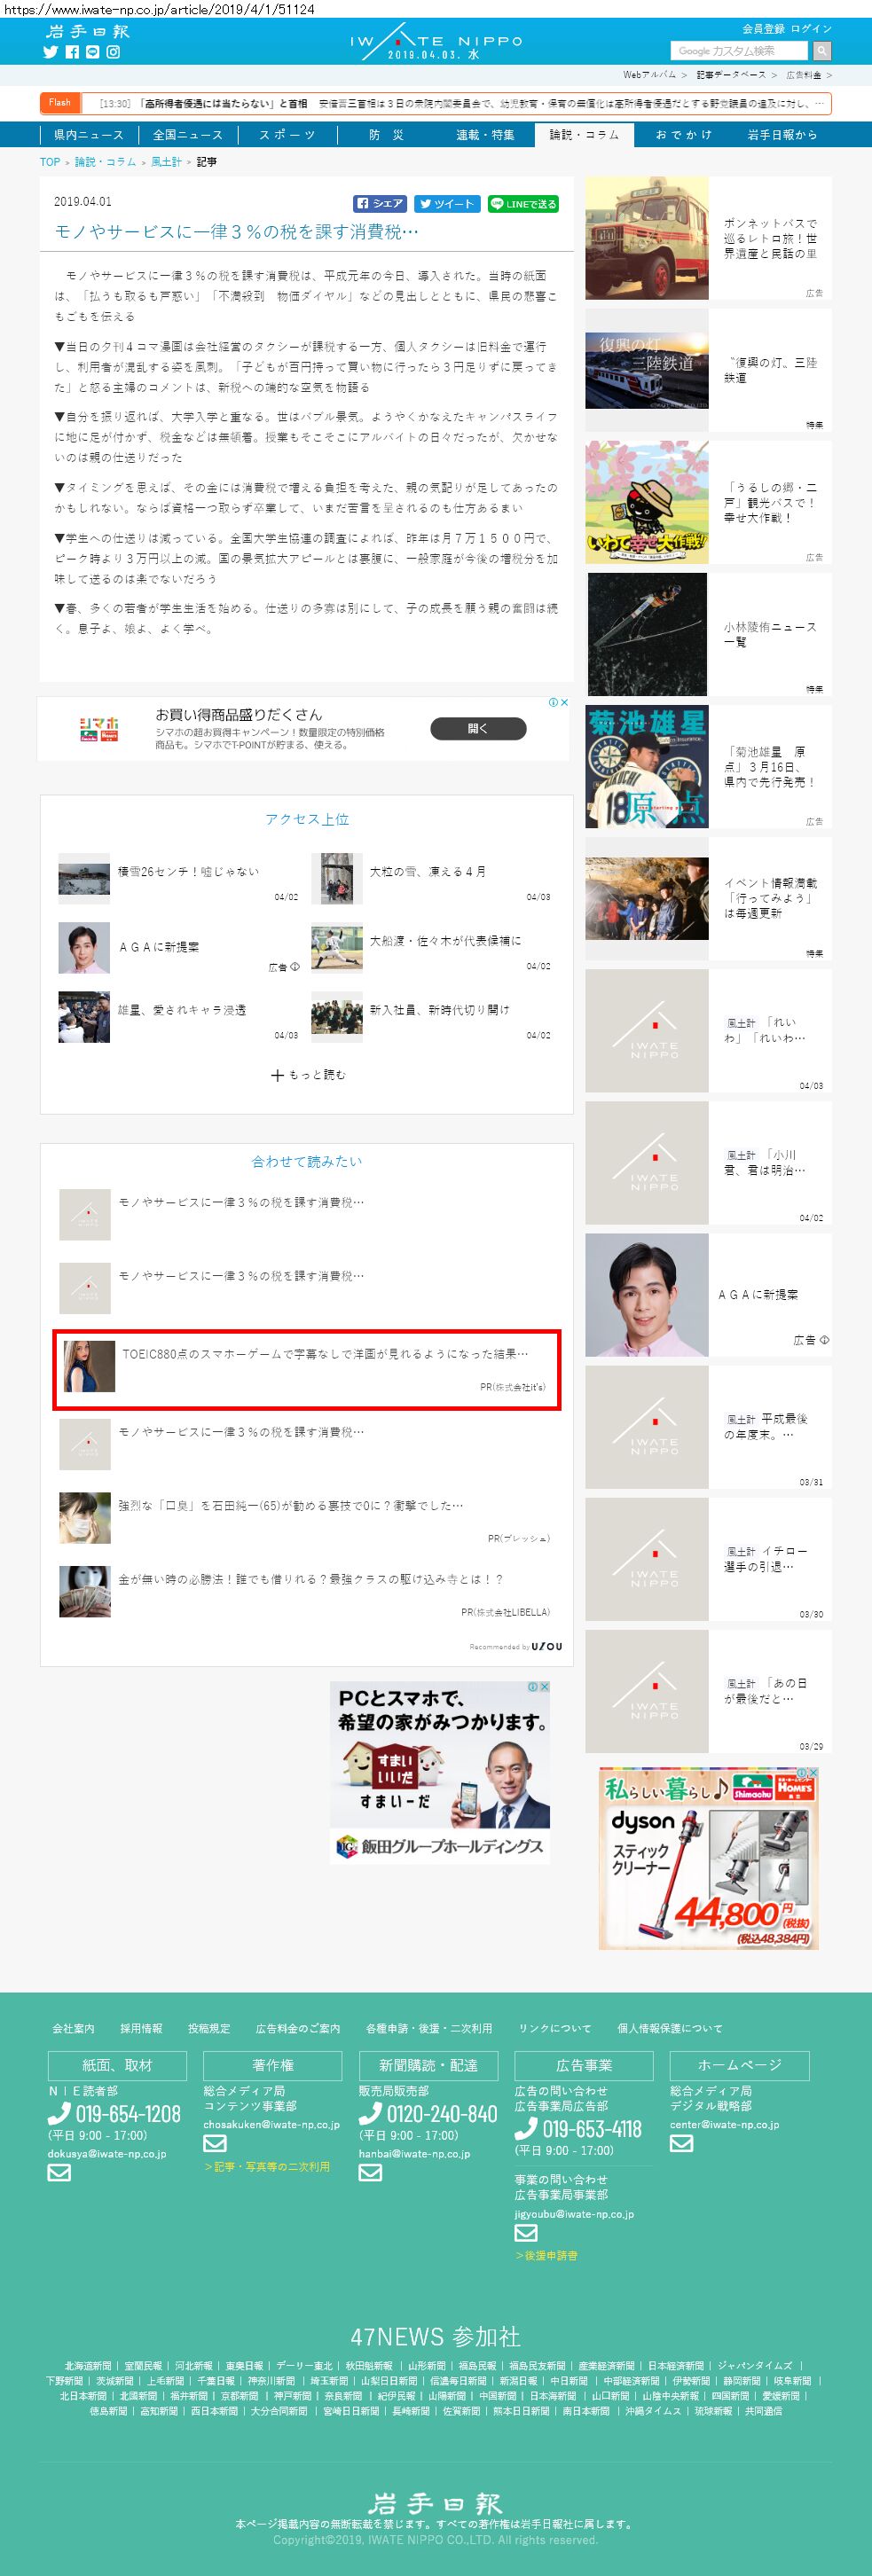This screenshot has height=2576, width=872.
Task: Click the シェア Facebook button
Action: (x=379, y=204)
